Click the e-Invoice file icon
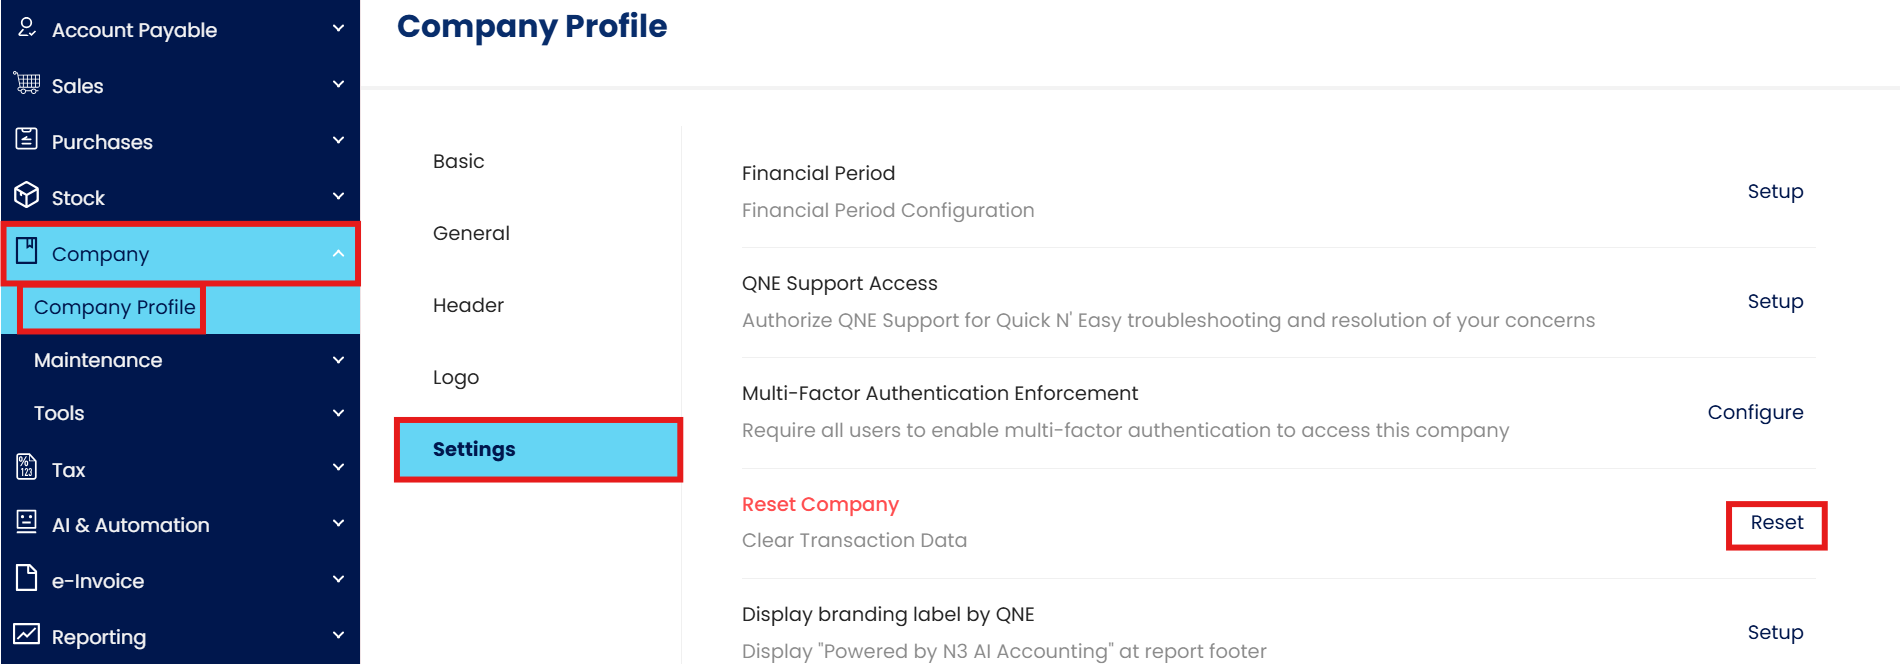The image size is (1900, 664). coord(27,578)
